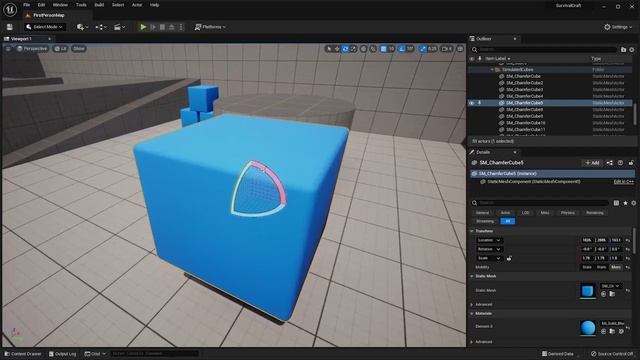The height and width of the screenshot is (360, 640).
Task: Open the Tools menu
Action: point(81,5)
